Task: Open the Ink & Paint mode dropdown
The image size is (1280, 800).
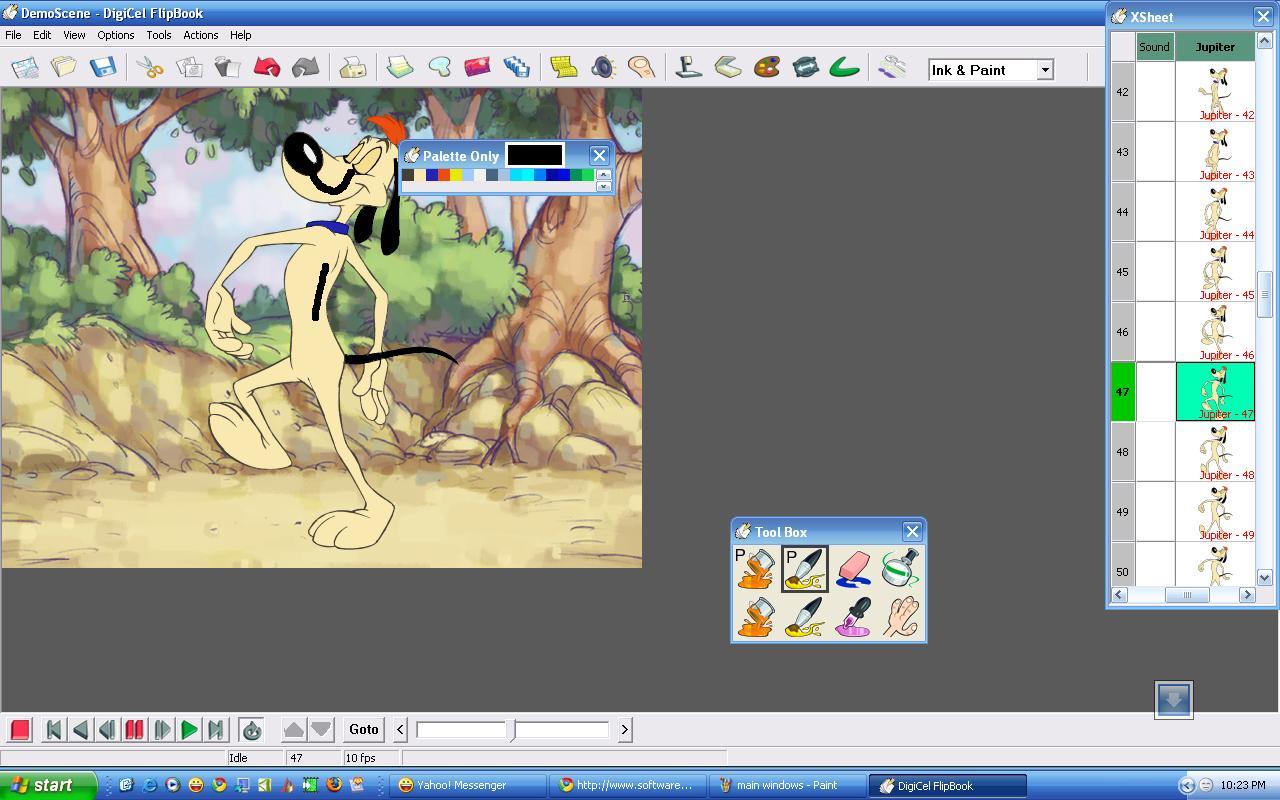Action: point(1044,70)
